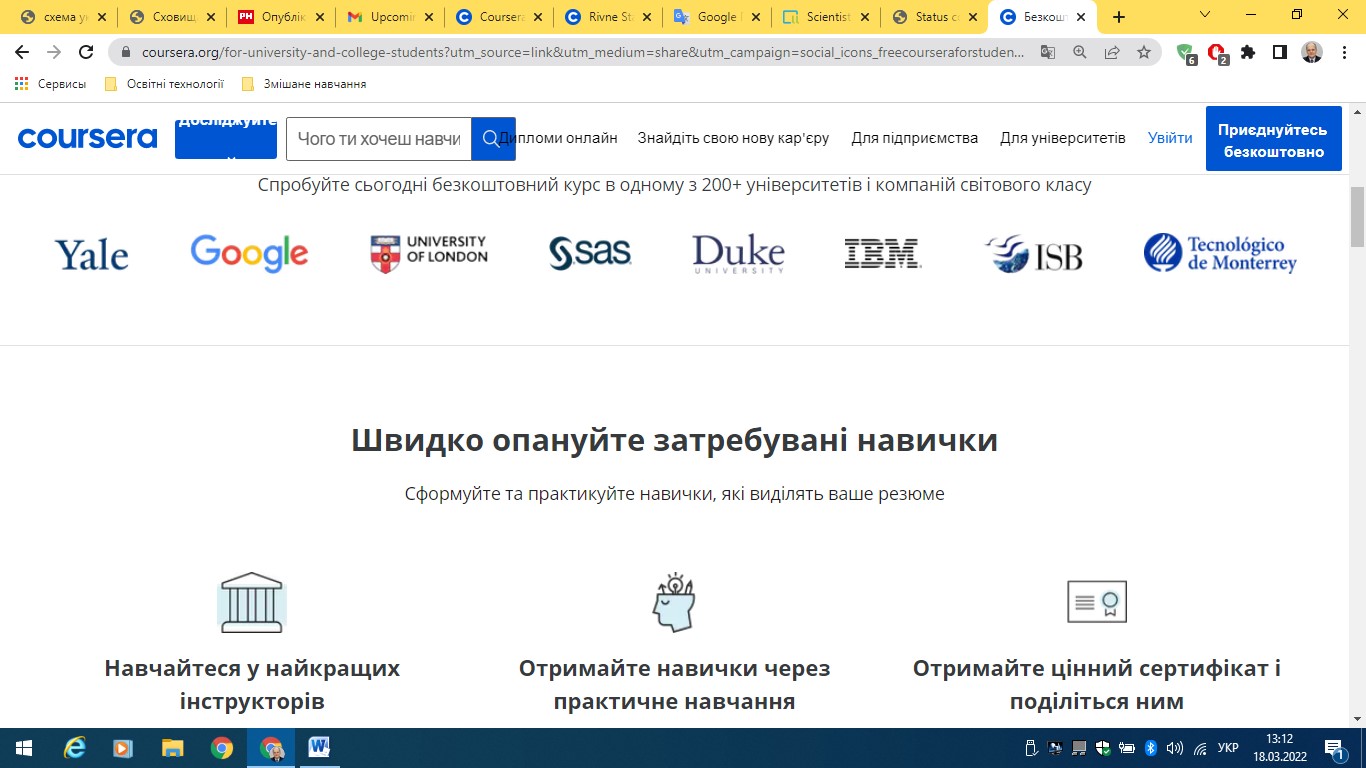Bookmark the page with the star icon
This screenshot has width=1366, height=768.
tap(1144, 52)
